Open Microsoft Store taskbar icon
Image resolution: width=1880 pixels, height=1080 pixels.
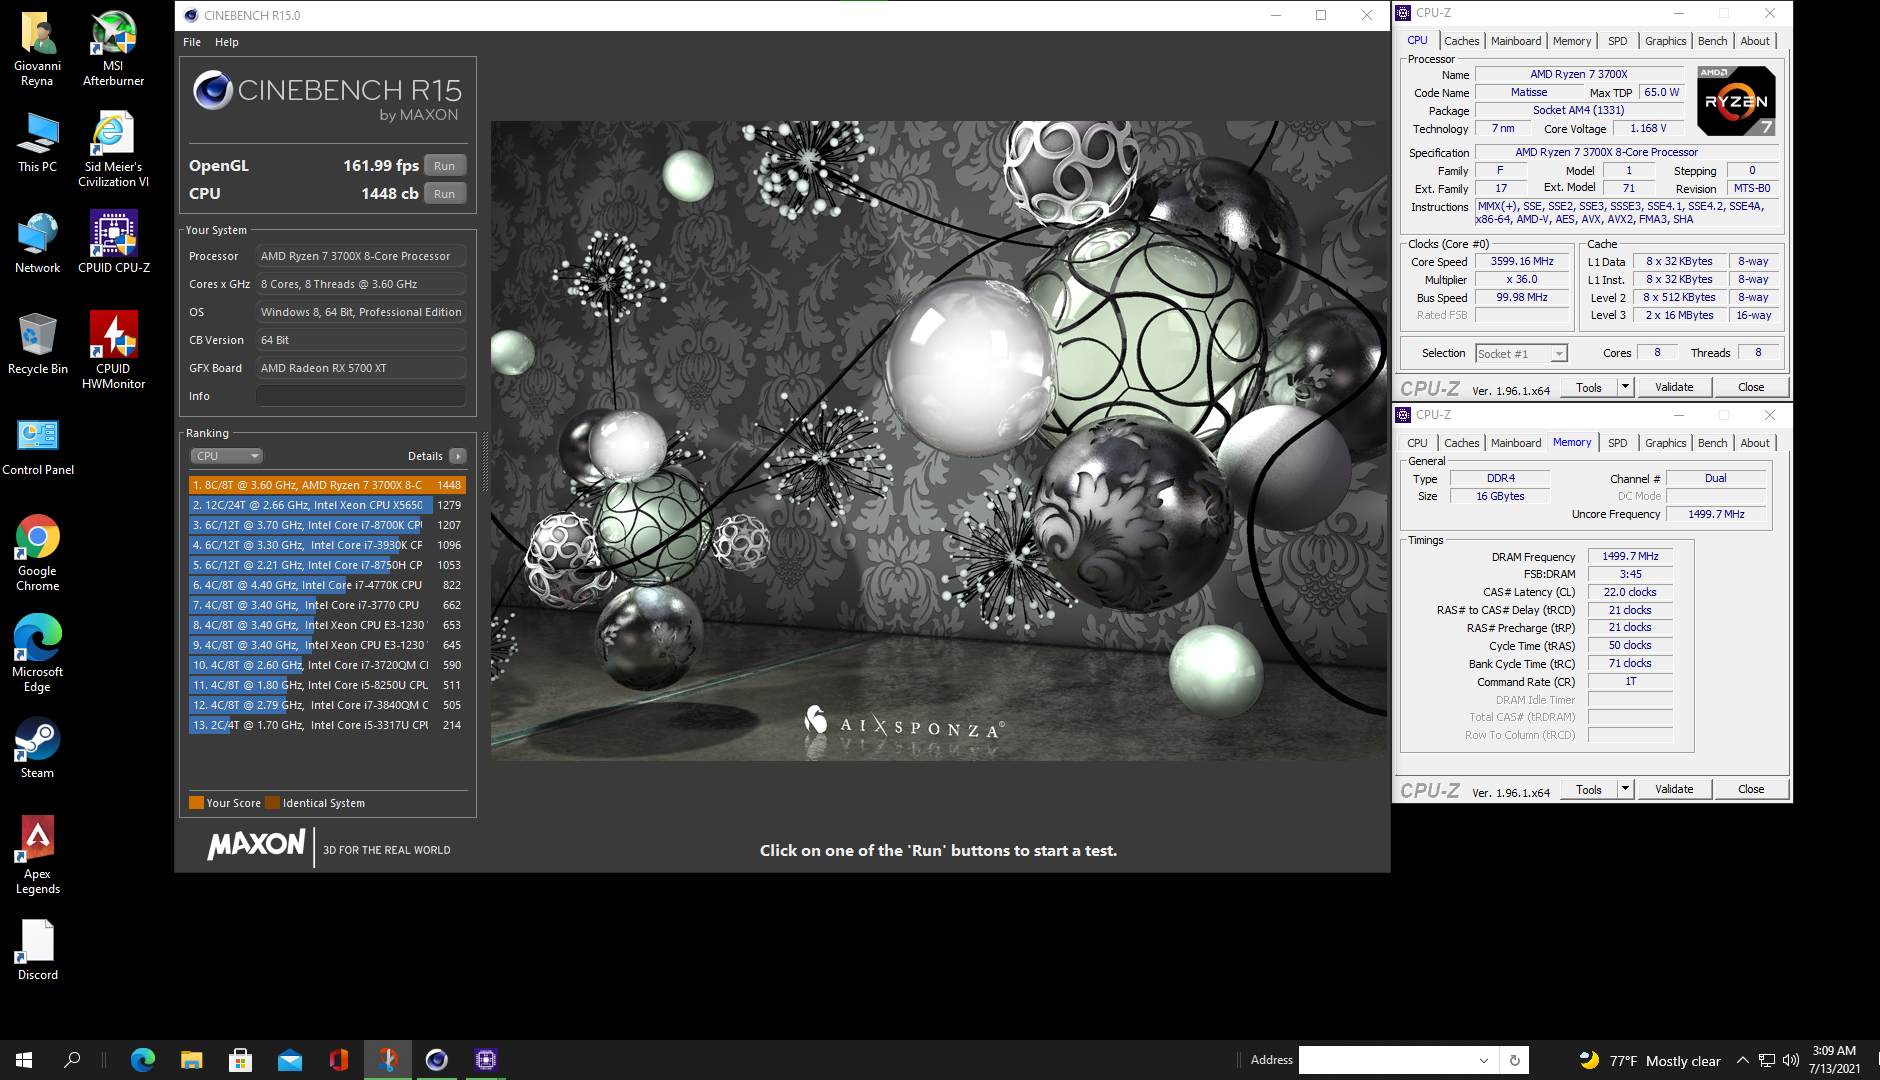pos(240,1060)
